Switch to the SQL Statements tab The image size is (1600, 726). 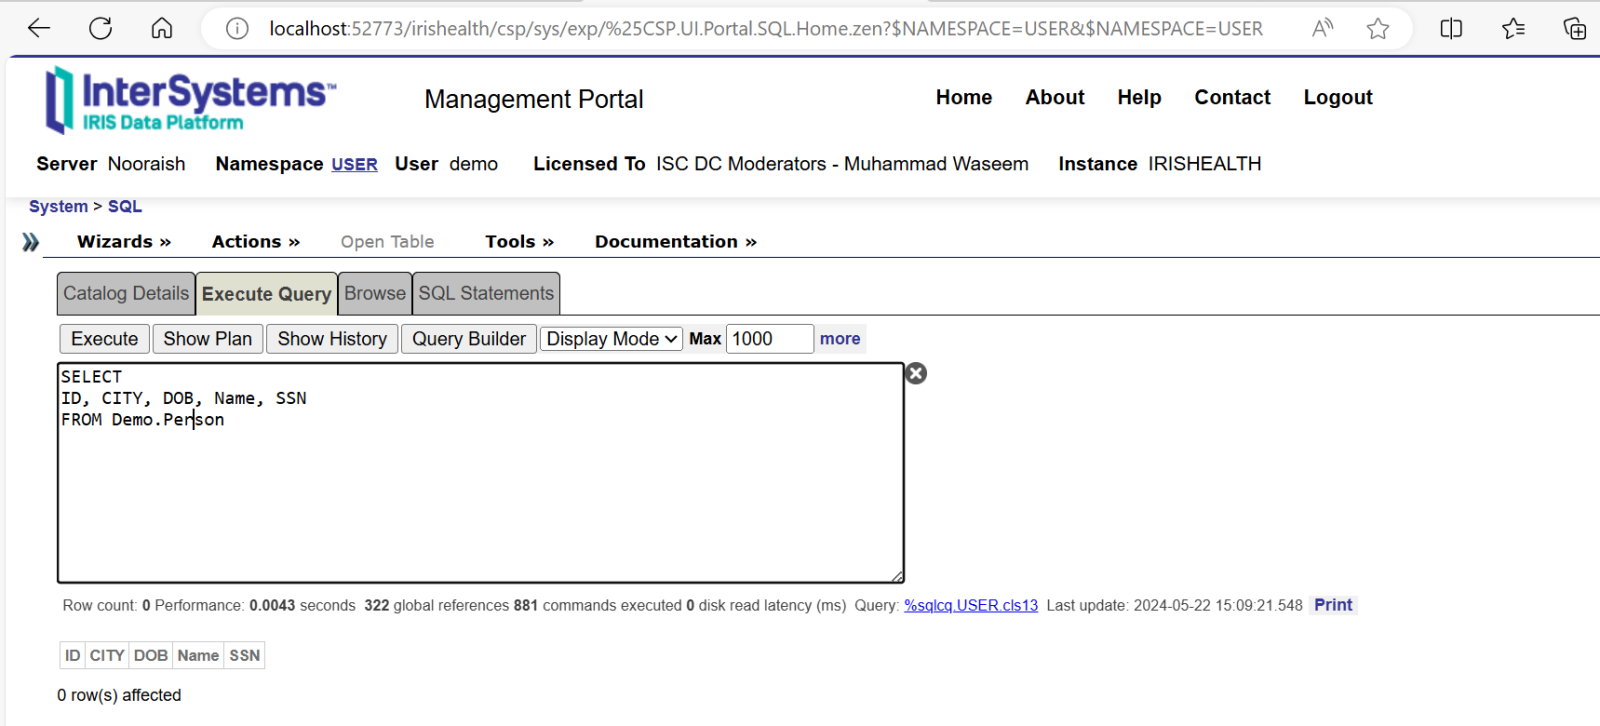486,294
